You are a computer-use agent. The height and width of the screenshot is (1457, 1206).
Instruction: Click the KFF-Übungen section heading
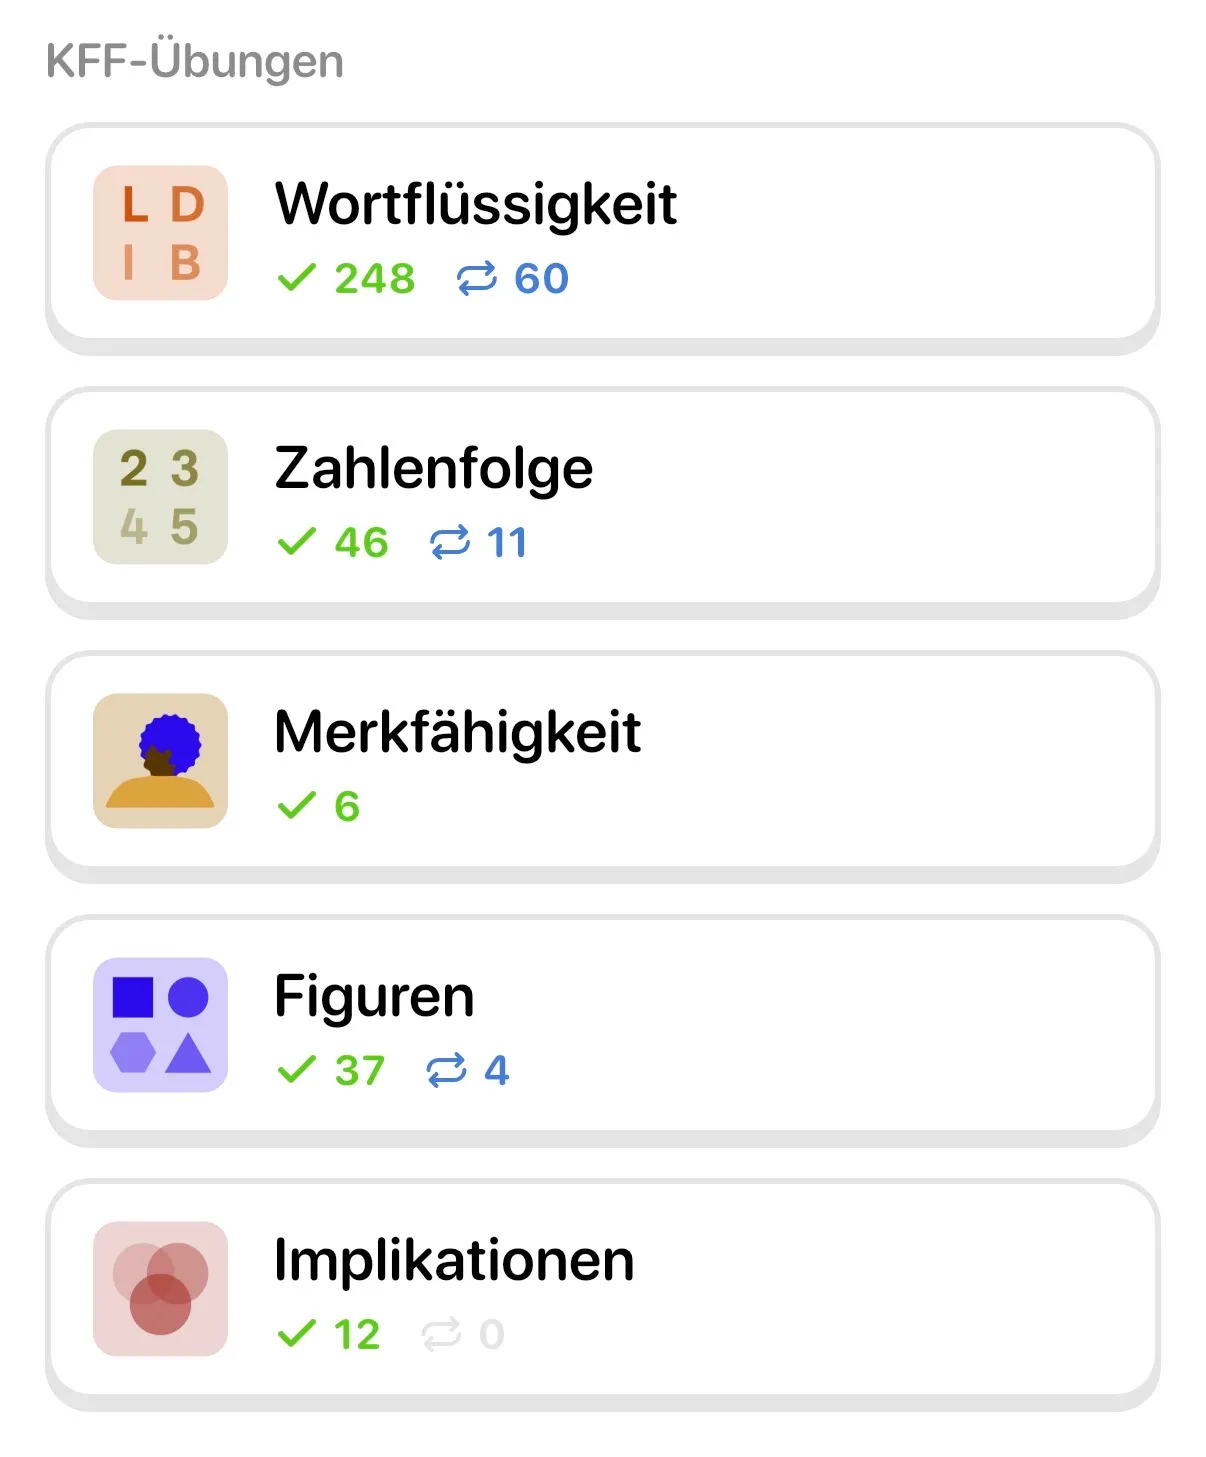tap(195, 61)
